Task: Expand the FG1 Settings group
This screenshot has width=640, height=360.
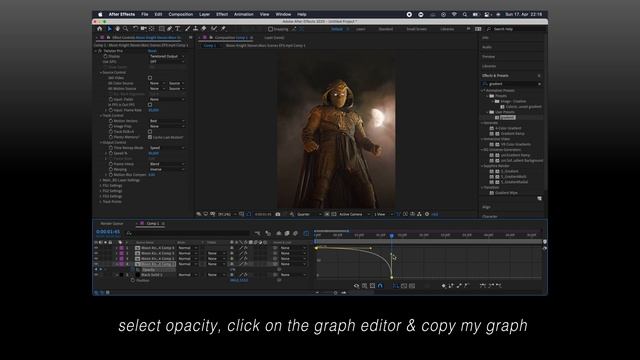Action: [101, 186]
